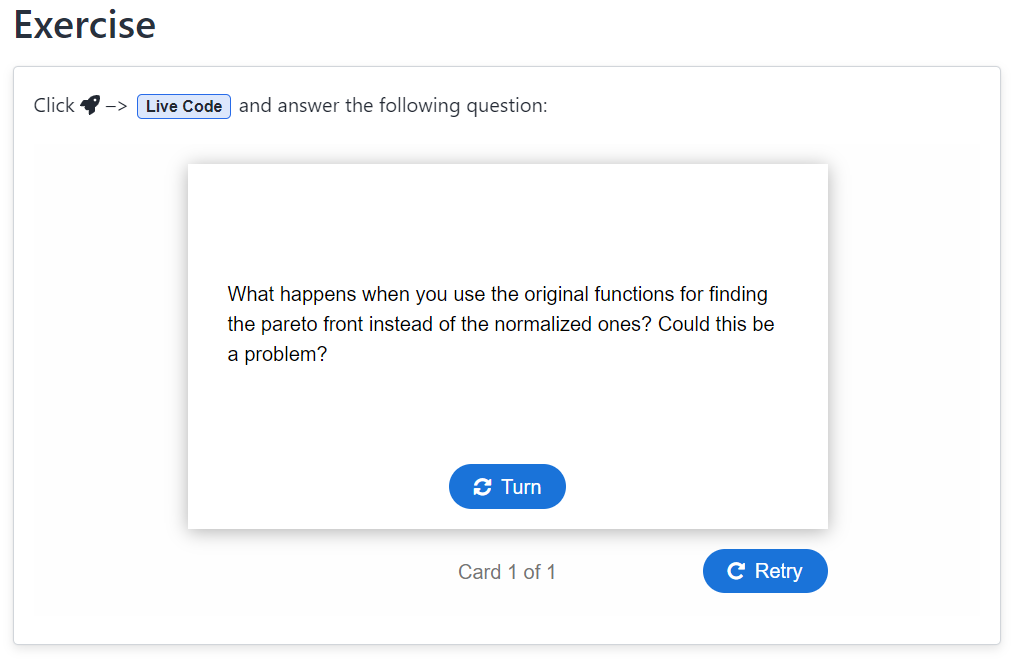Screen dimensions: 1024x664
Task: Click 'a problem?' on the flashcard's last line
Action: pyautogui.click(x=278, y=354)
